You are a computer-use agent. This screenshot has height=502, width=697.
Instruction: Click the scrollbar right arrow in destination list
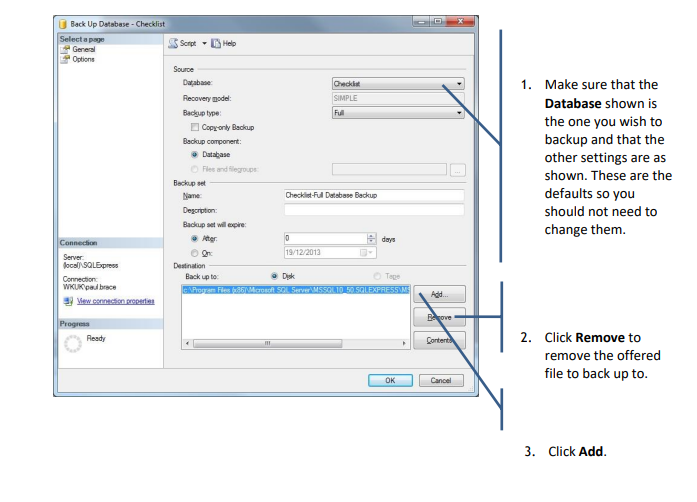pos(404,343)
